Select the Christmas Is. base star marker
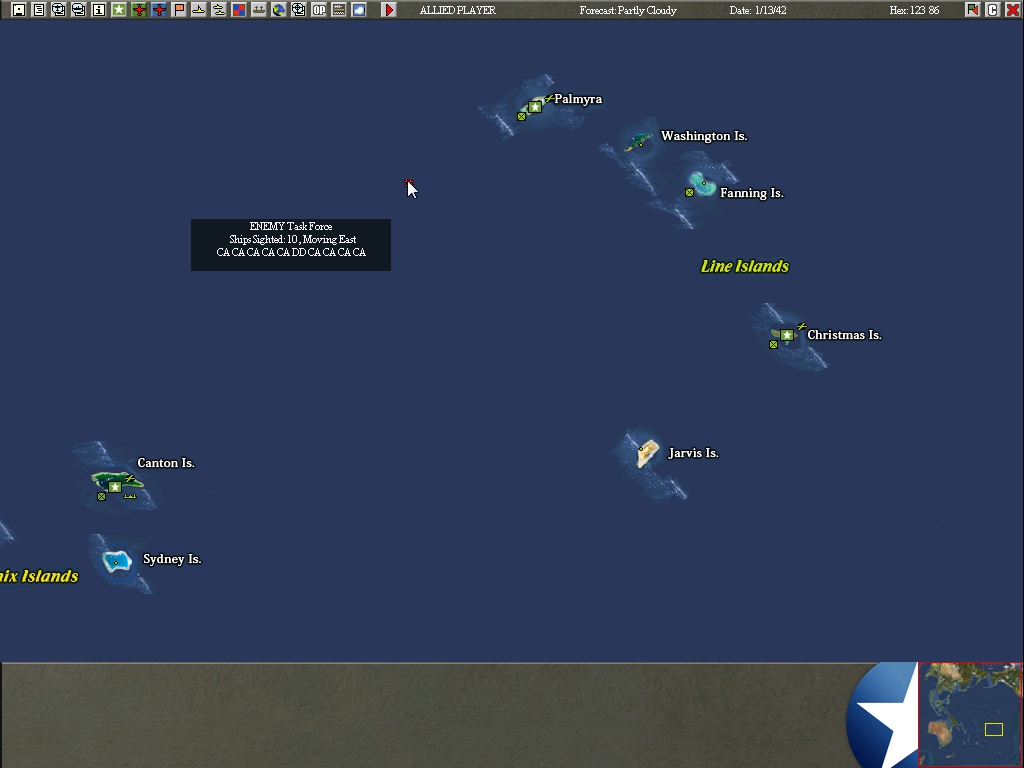The height and width of the screenshot is (768, 1024). 787,335
